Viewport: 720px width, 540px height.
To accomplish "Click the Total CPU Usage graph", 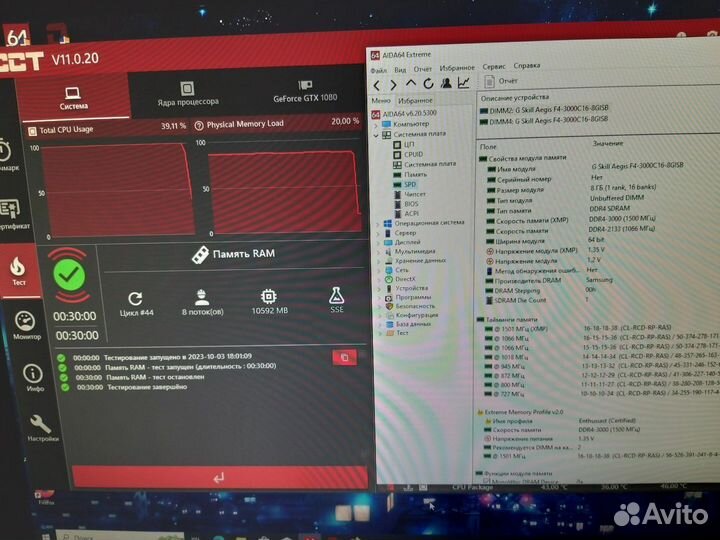I will [118, 191].
